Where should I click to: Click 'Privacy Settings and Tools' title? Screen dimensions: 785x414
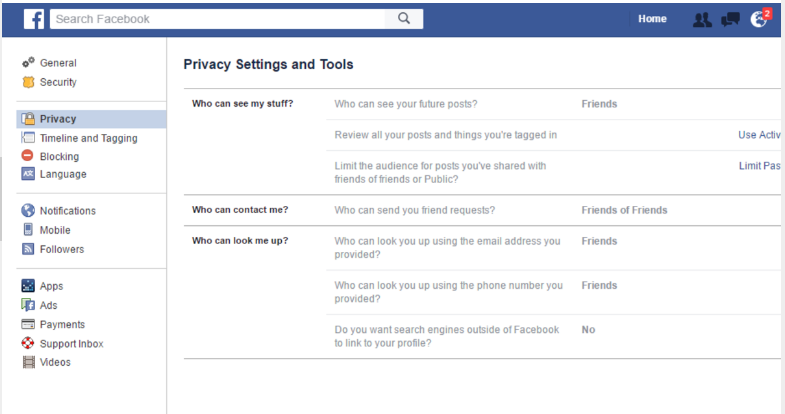(268, 65)
